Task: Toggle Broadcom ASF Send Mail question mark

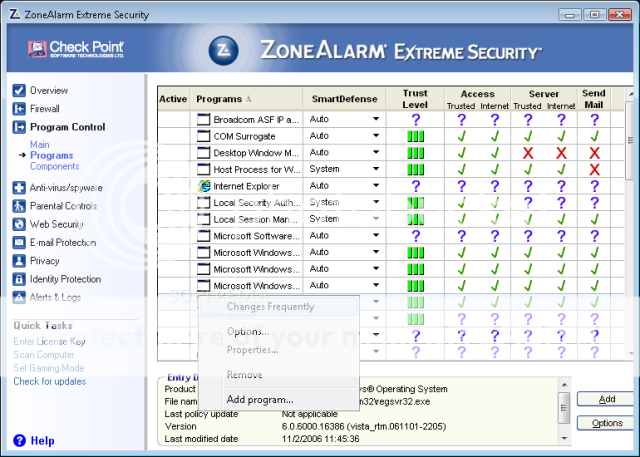Action: [x=594, y=119]
